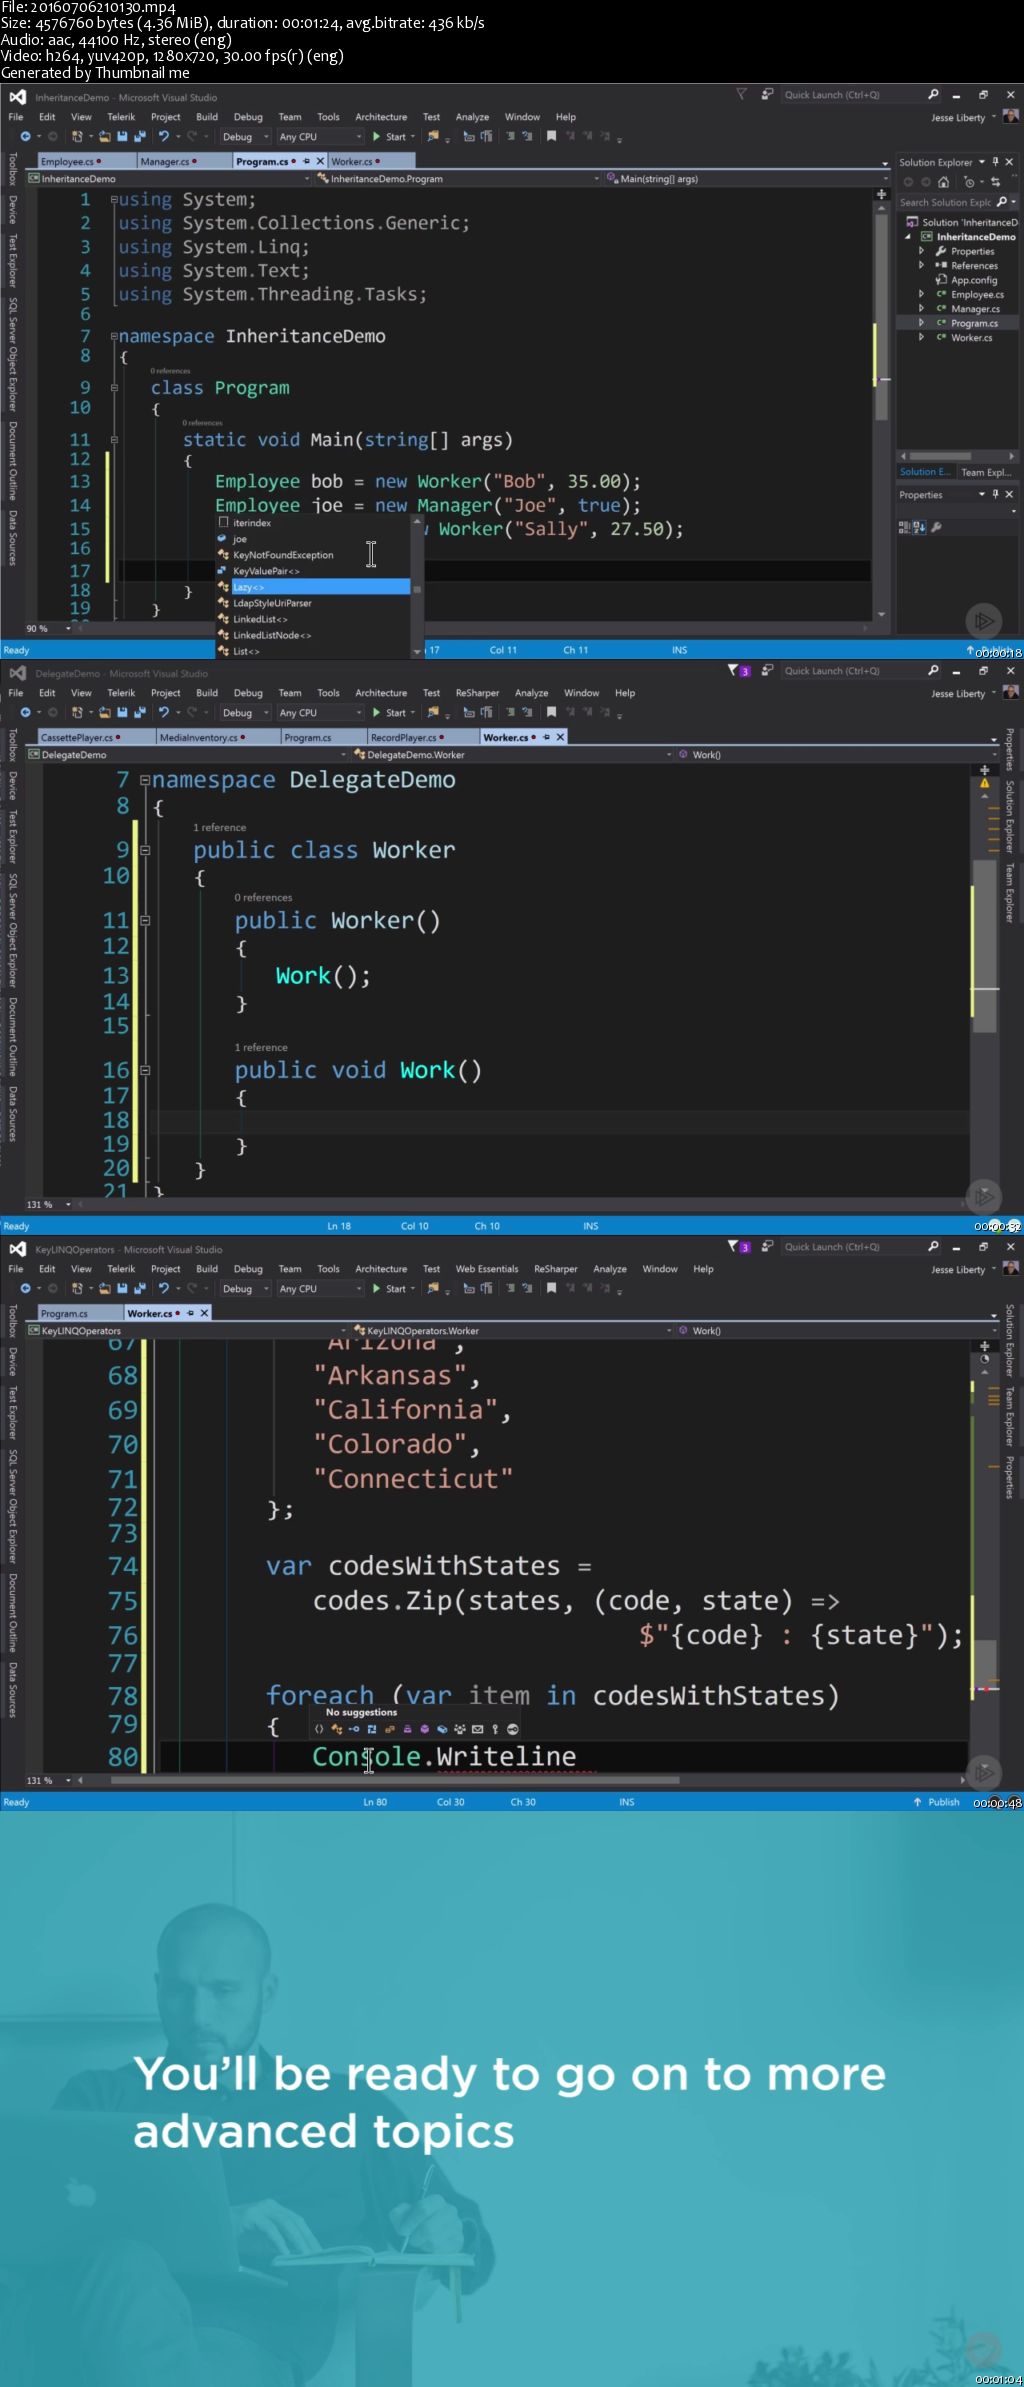This screenshot has width=1024, height=2387.
Task: Toggle auto-hide pin on Properties panel
Action: click(x=995, y=494)
